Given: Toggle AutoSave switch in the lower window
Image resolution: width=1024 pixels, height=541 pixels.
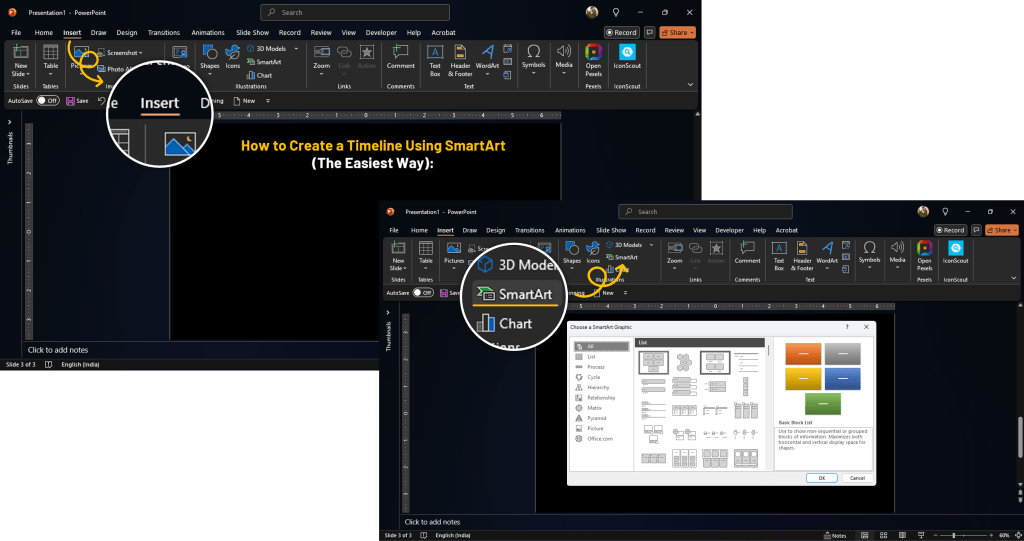Looking at the screenshot, I should [424, 293].
